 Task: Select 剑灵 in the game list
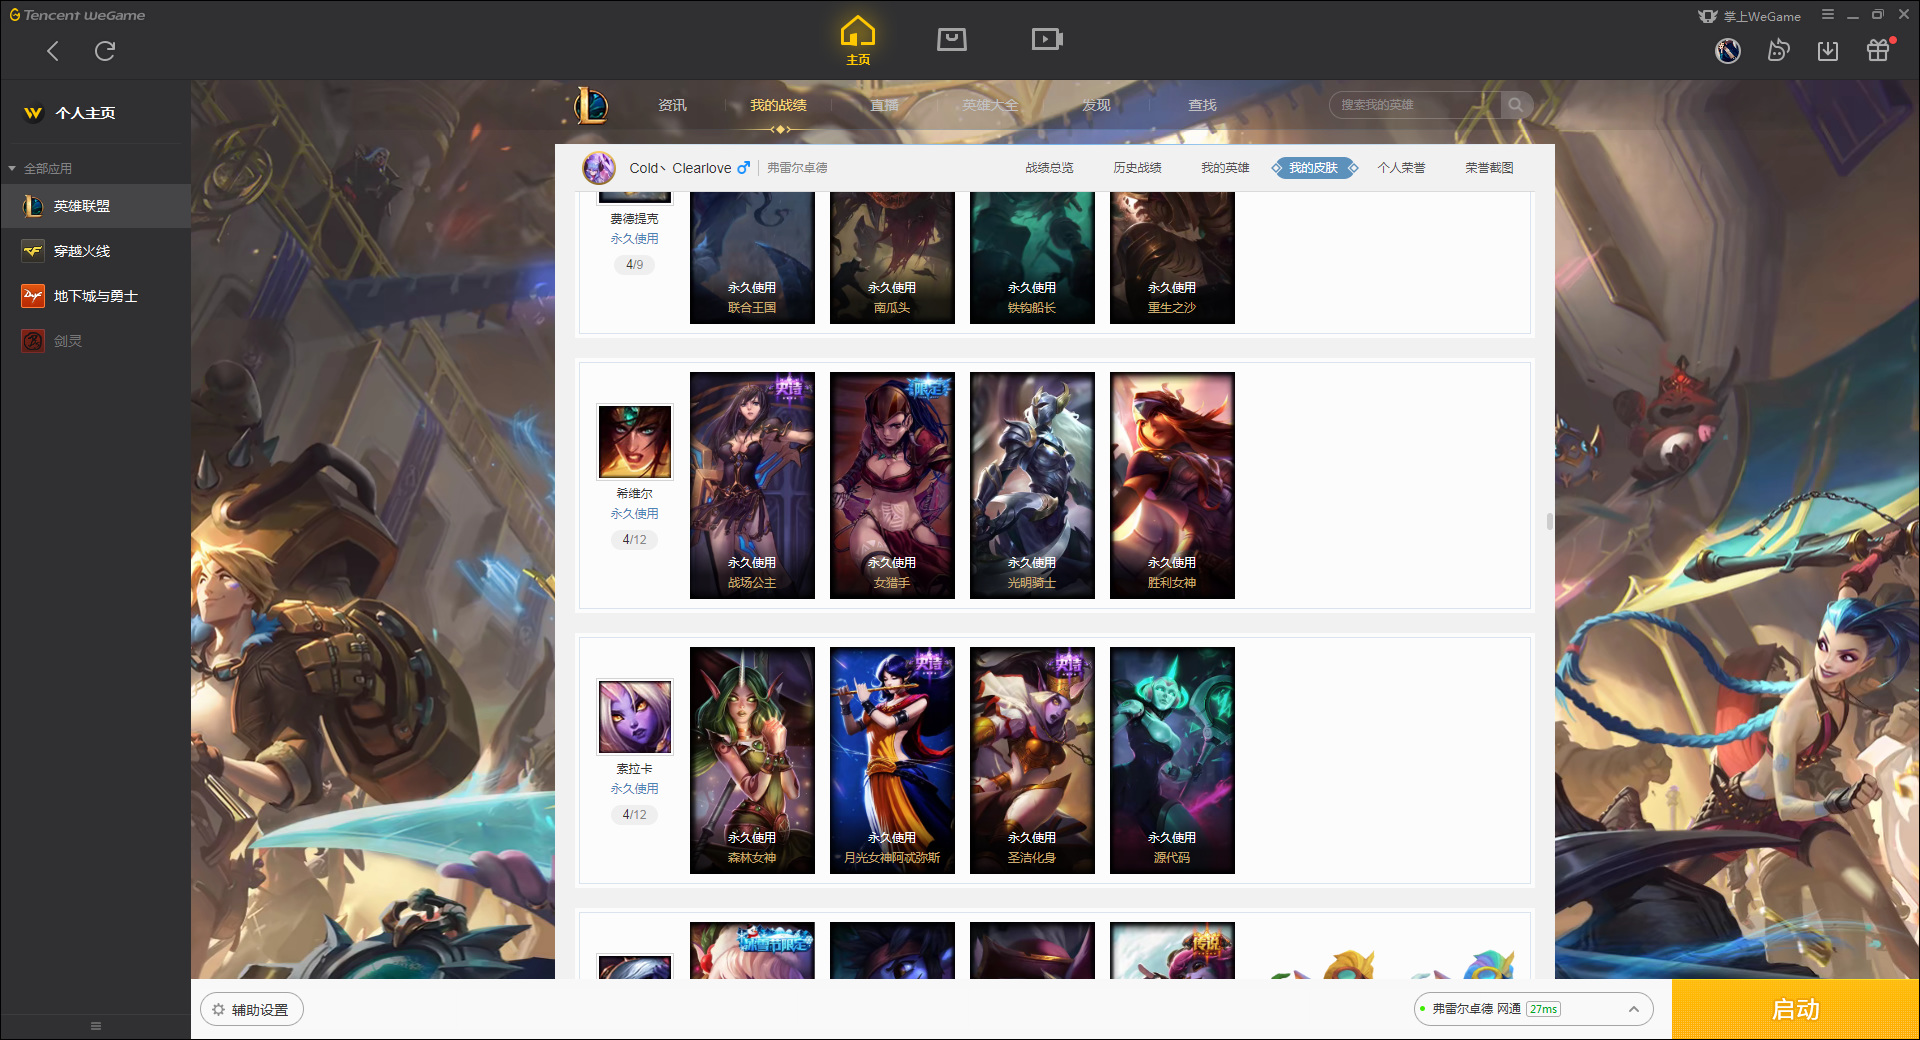coord(95,341)
